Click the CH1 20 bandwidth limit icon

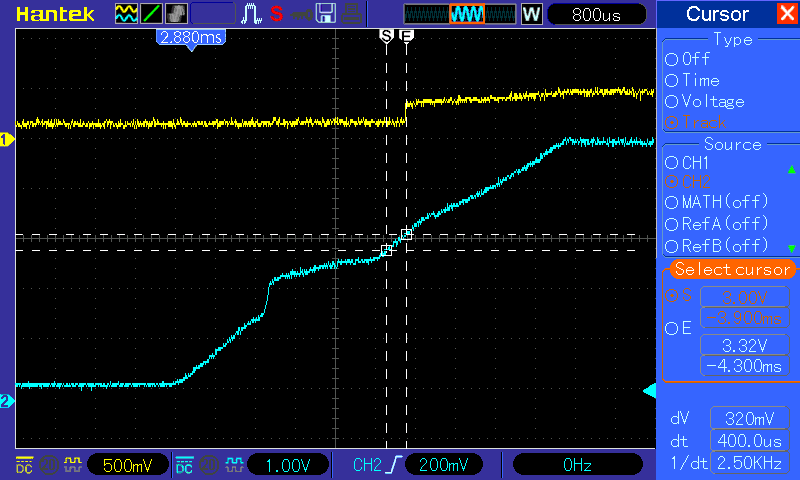coord(49,465)
